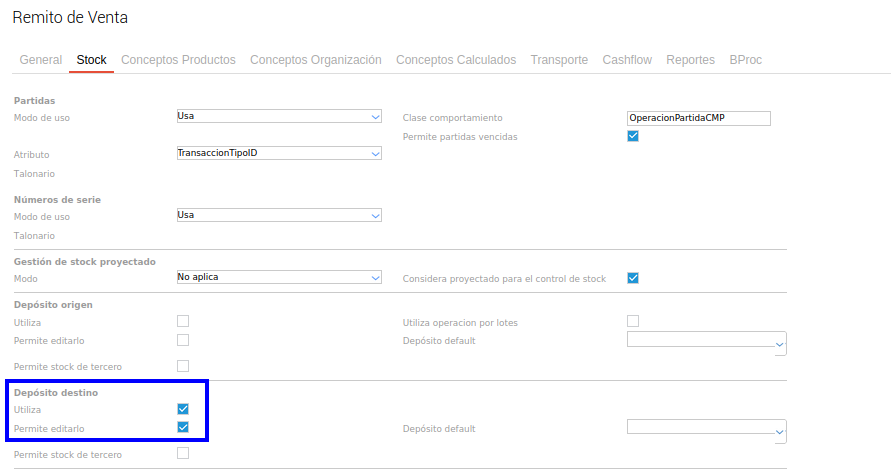Expand Depósito origen's Depósito default dropdown
The height and width of the screenshot is (476, 891).
point(707,341)
